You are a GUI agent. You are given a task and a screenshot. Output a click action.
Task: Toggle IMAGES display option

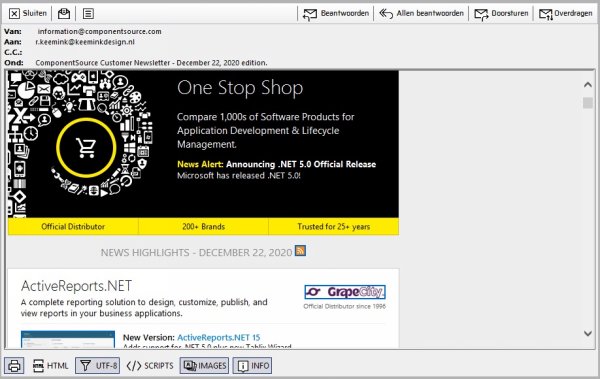tap(204, 366)
